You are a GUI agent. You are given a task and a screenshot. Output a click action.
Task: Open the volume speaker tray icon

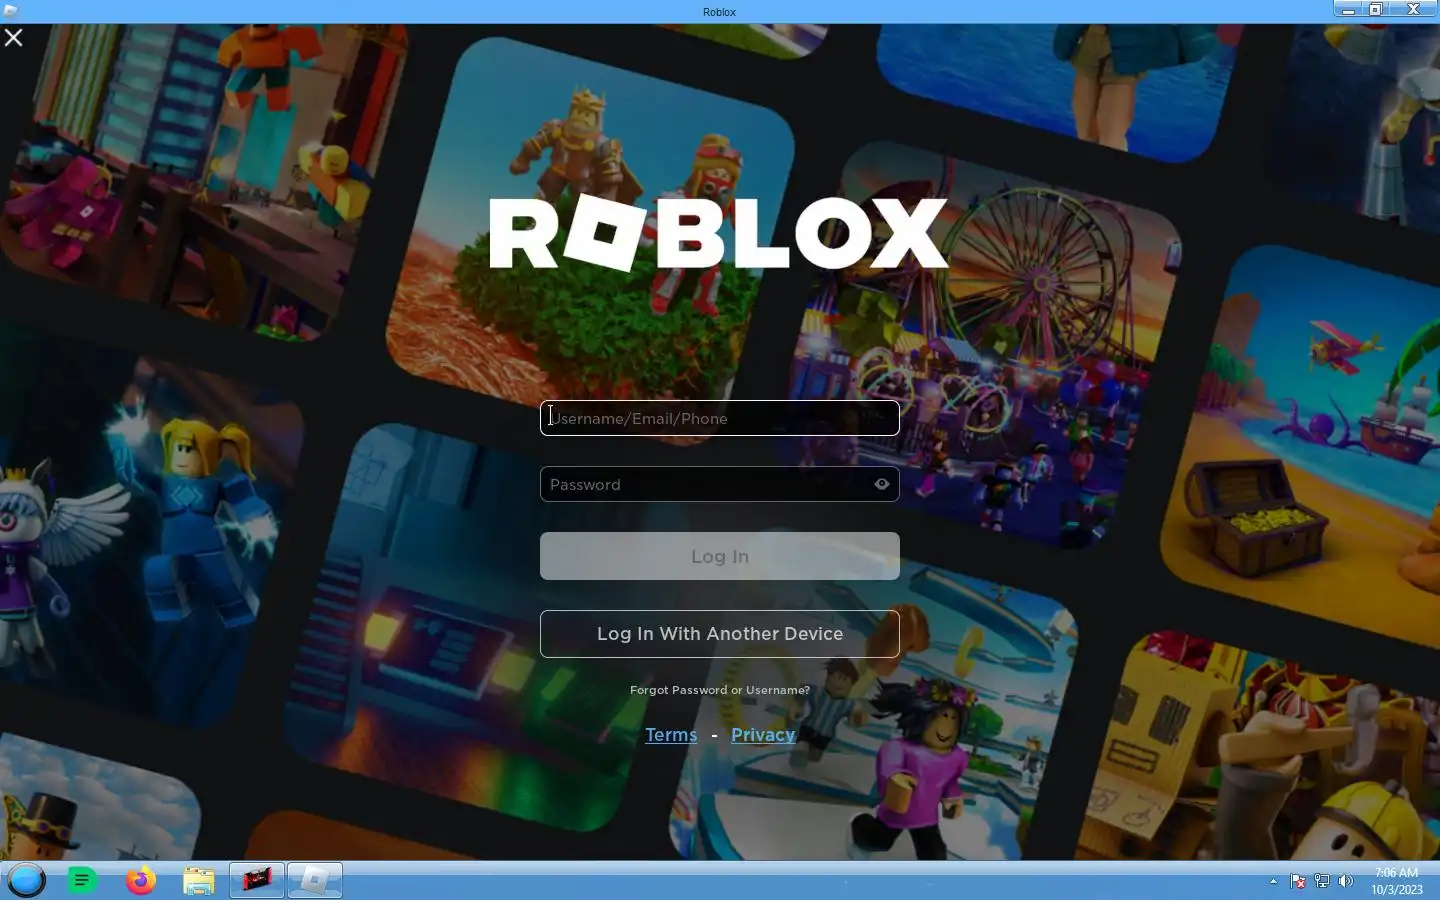1346,881
